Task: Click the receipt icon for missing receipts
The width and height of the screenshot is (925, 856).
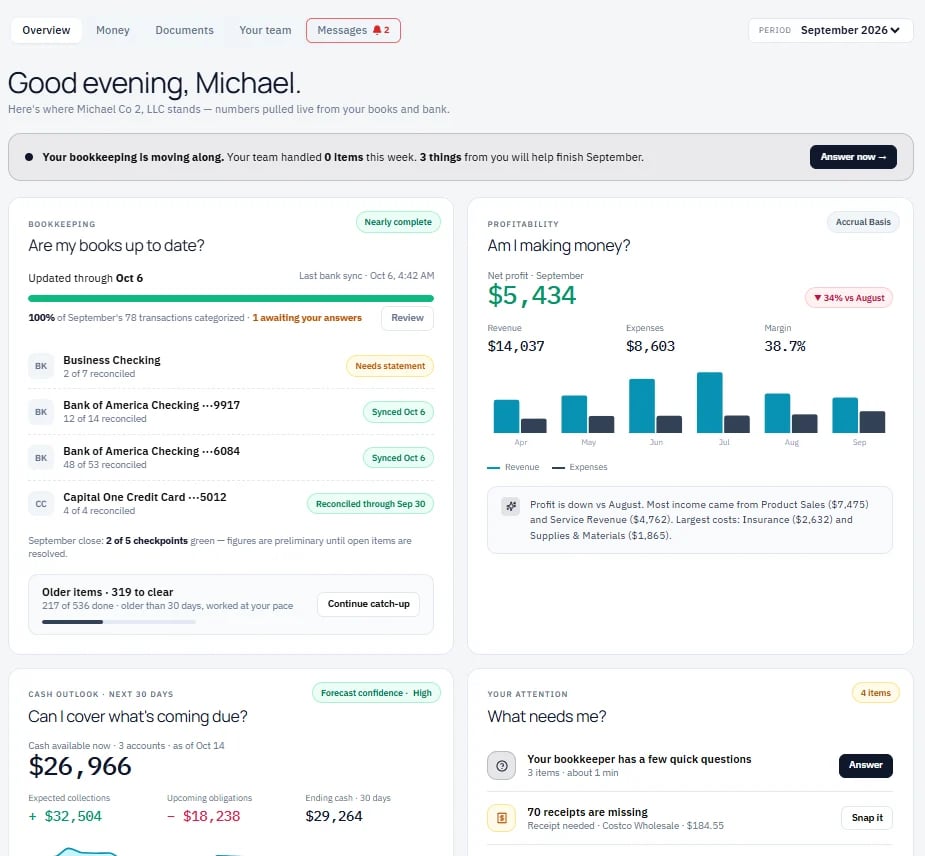Action: click(x=501, y=818)
